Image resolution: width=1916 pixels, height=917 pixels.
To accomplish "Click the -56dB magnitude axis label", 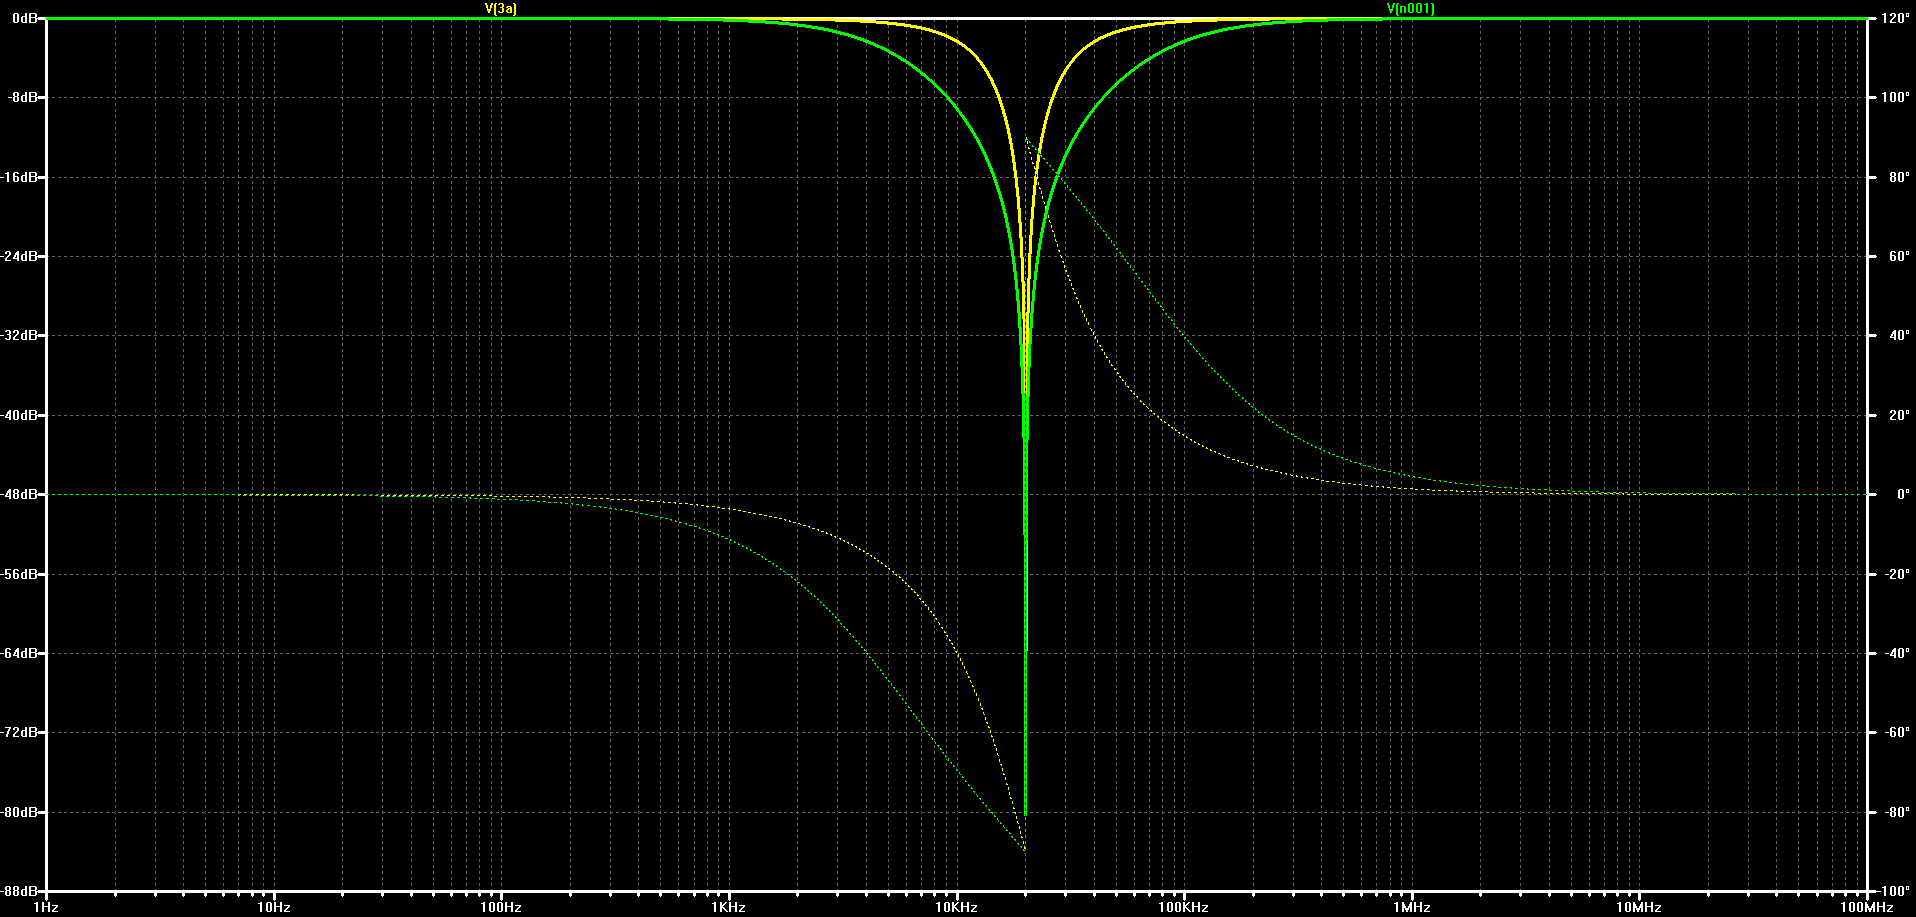I will coord(21,574).
